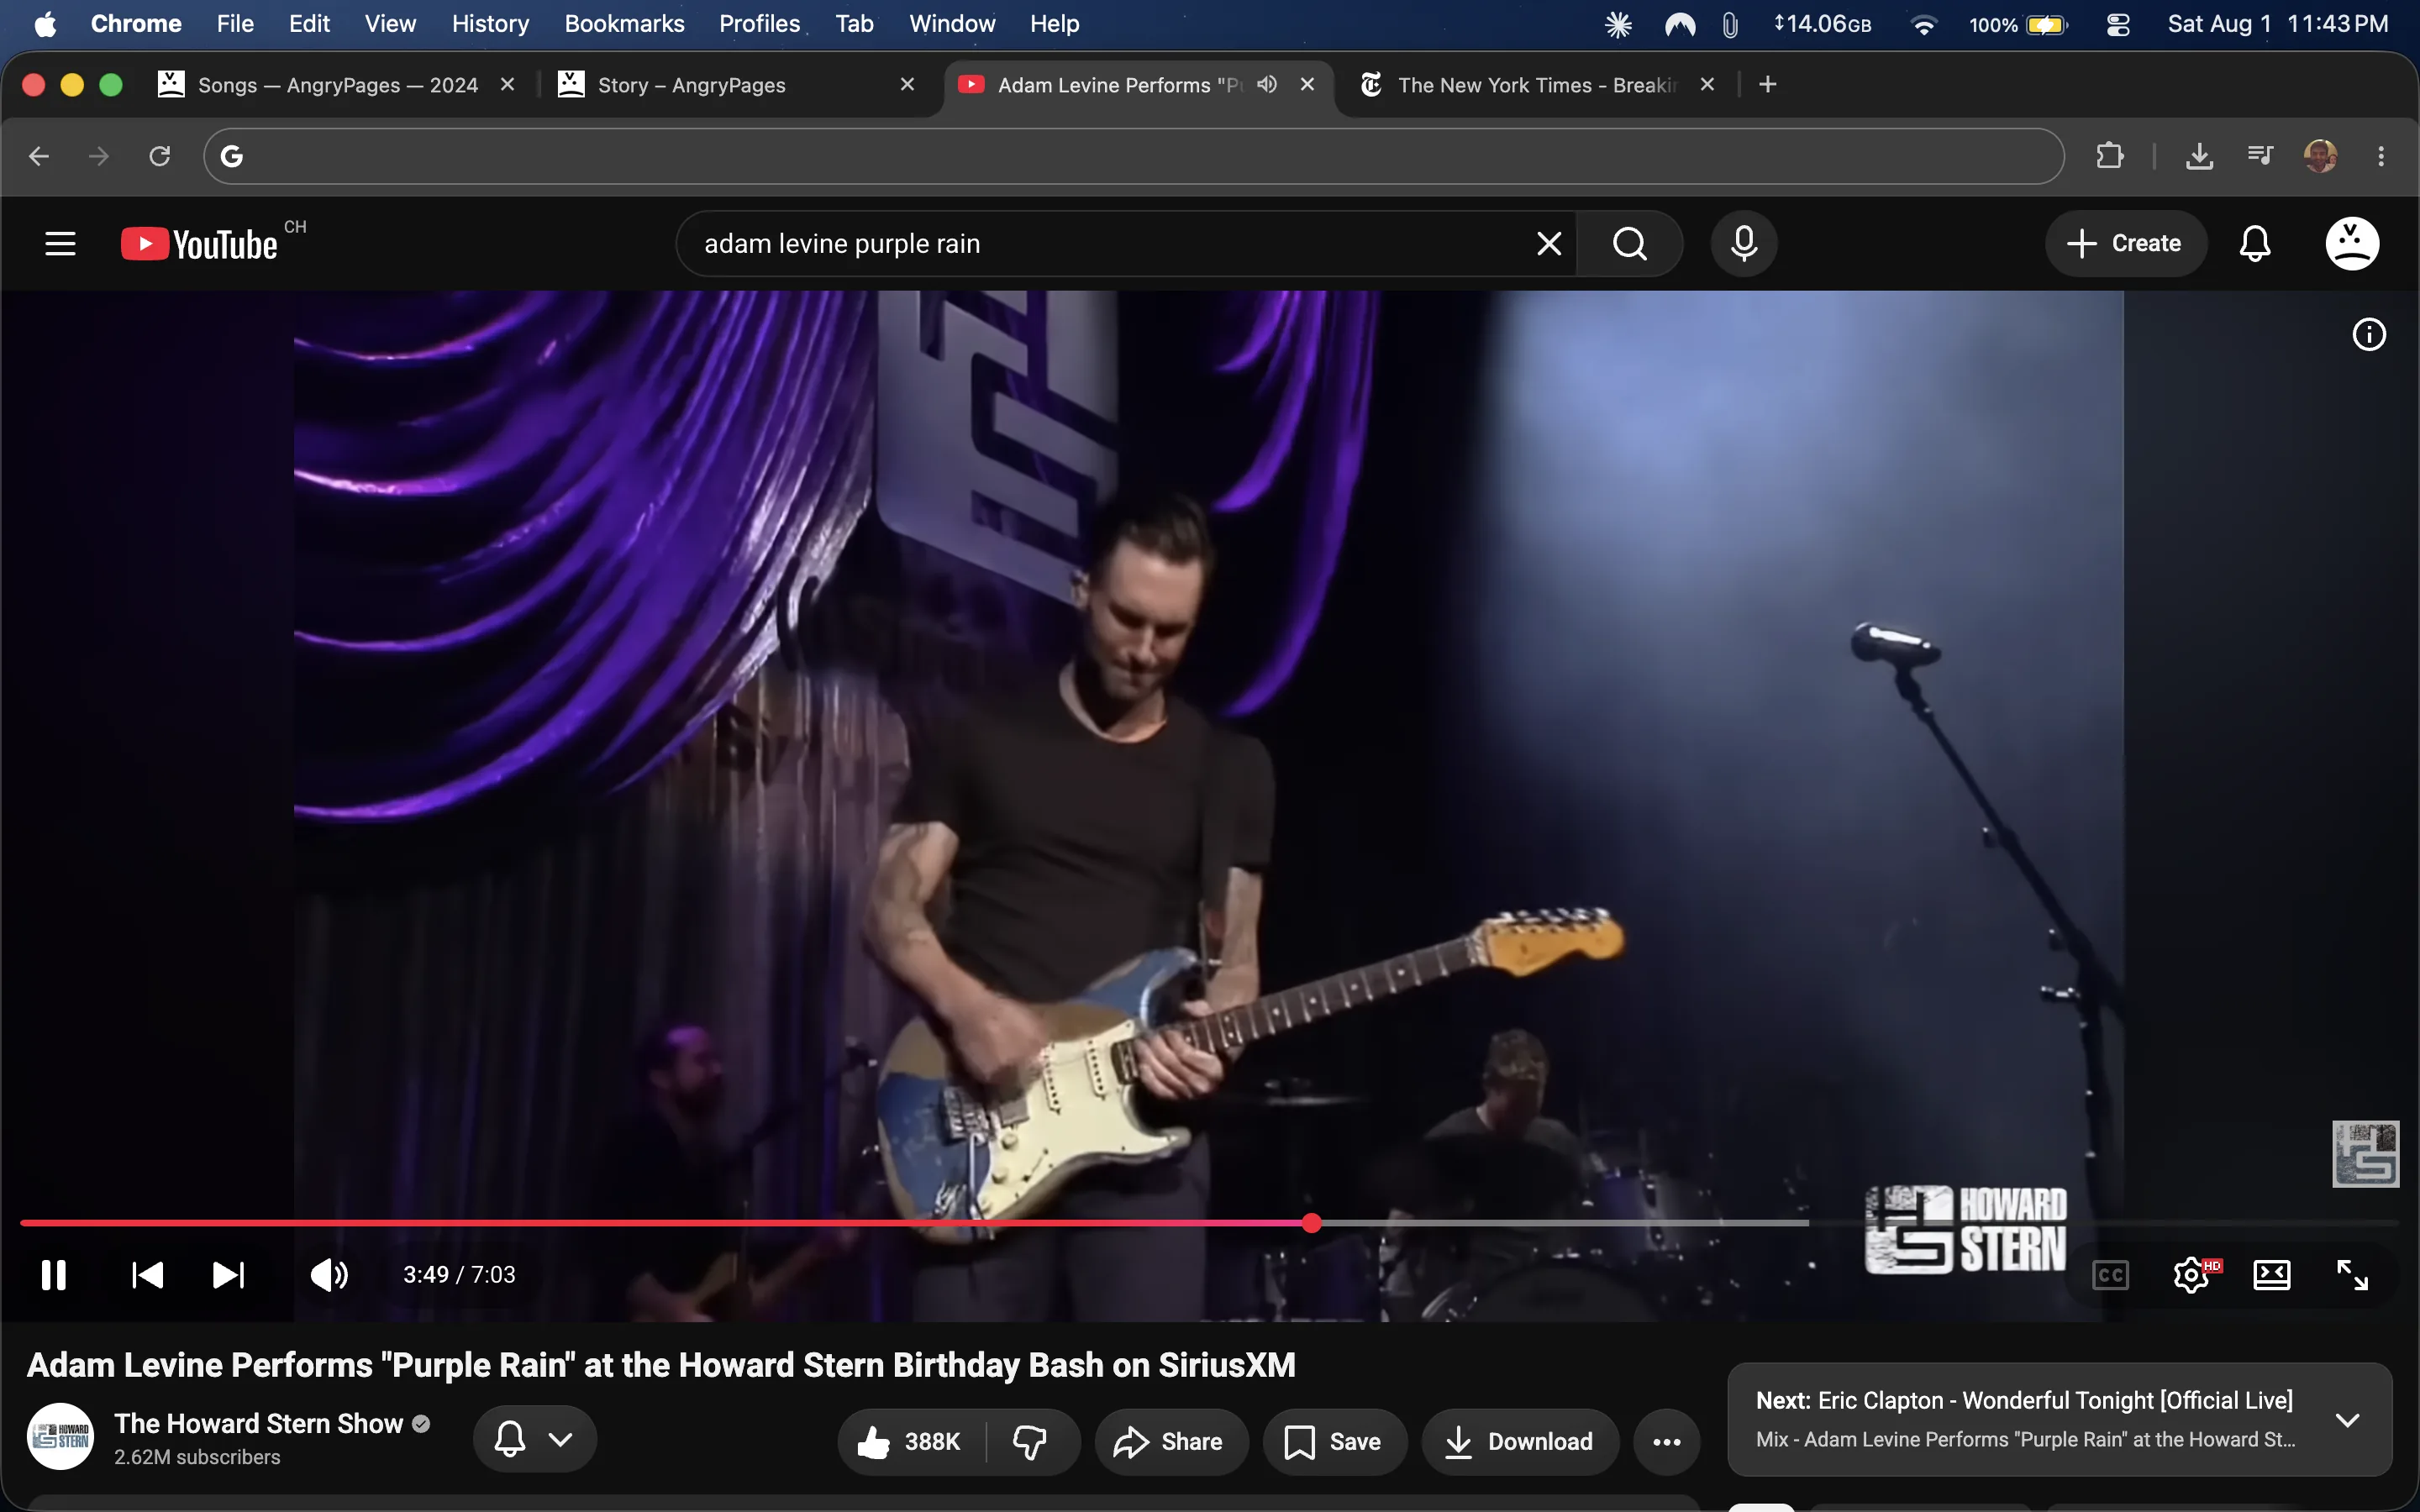Clear the YouTube search query

click(x=1548, y=243)
